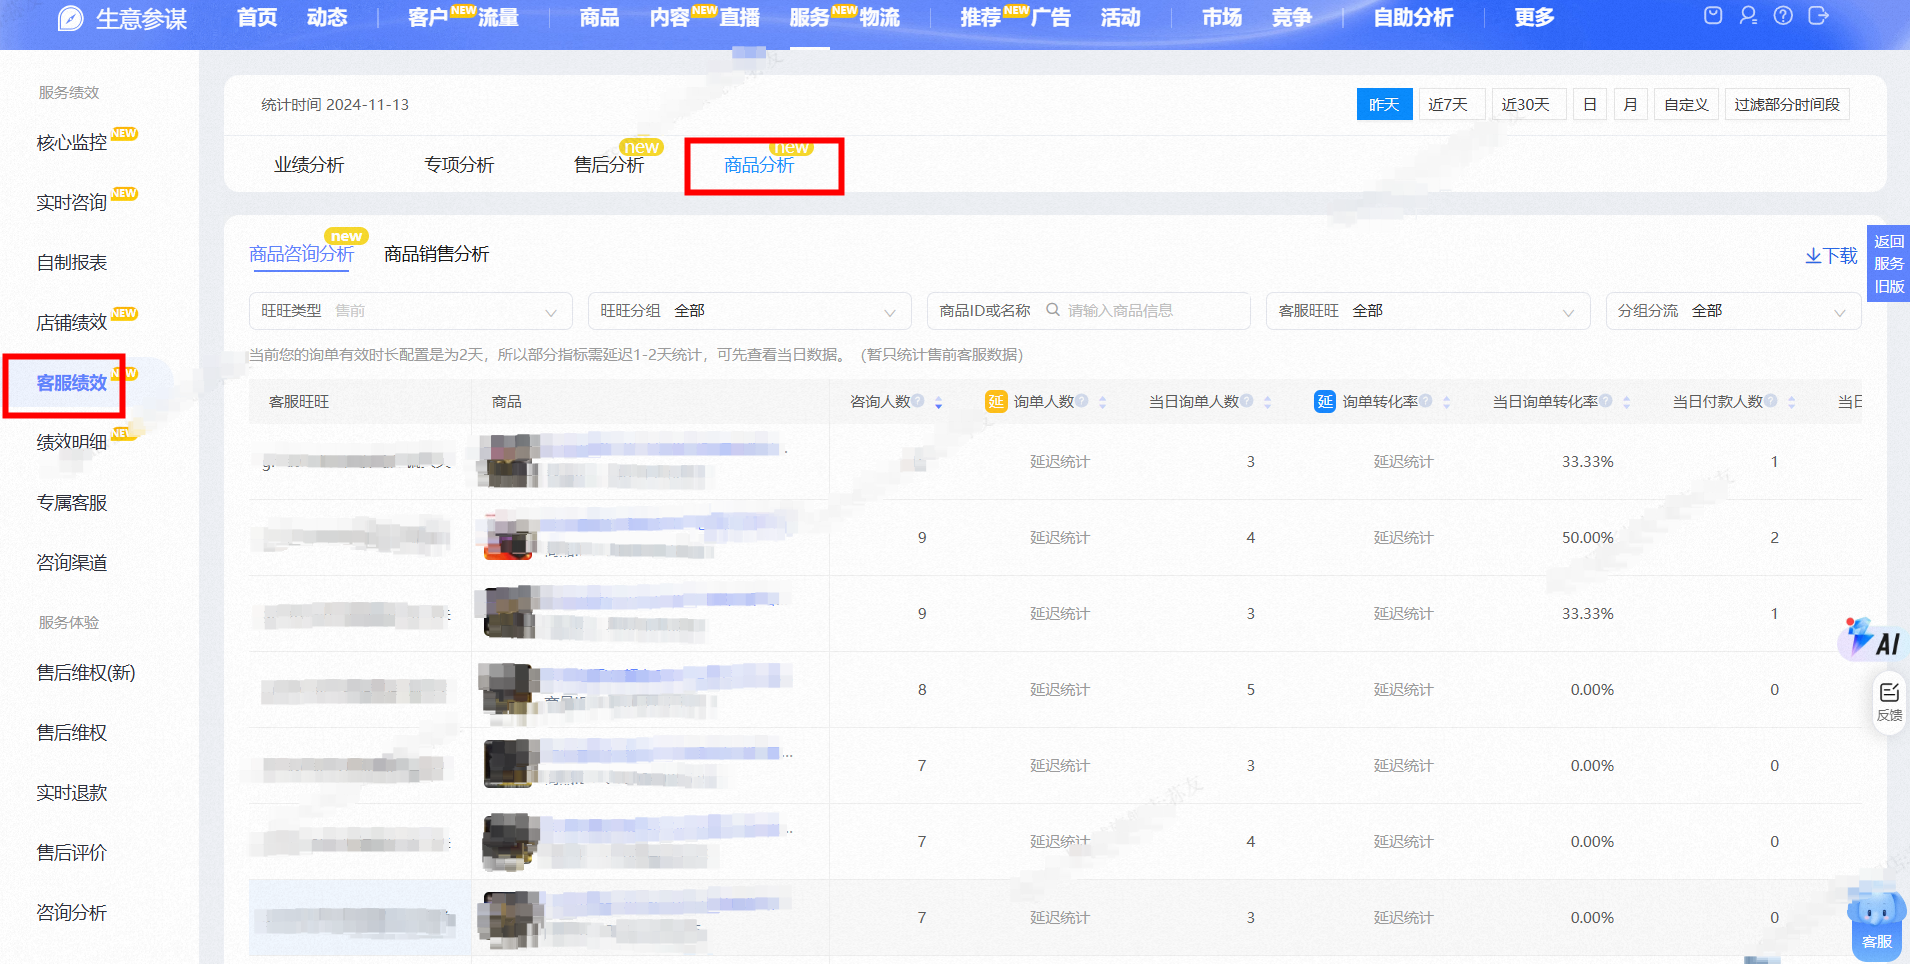The width and height of the screenshot is (1910, 964).
Task: Open the 商品销售分析 sub-tab
Action: coord(437,254)
